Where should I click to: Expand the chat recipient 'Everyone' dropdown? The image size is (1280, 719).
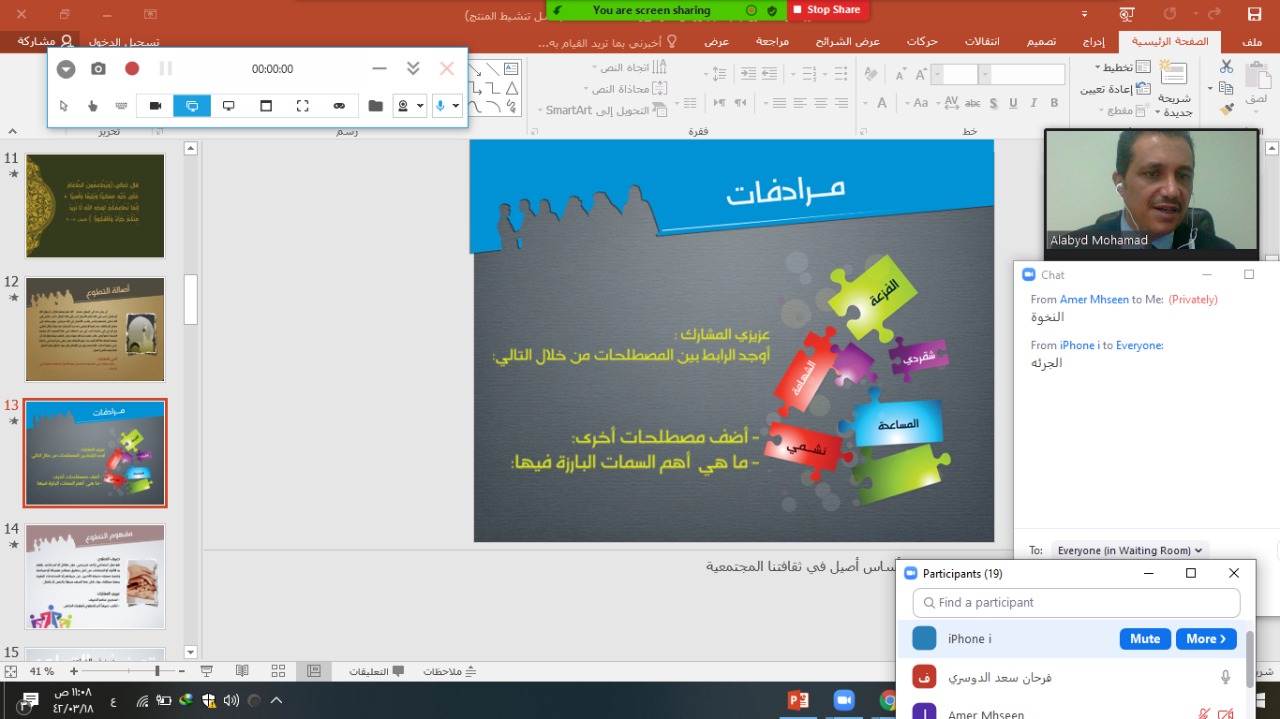1129,550
